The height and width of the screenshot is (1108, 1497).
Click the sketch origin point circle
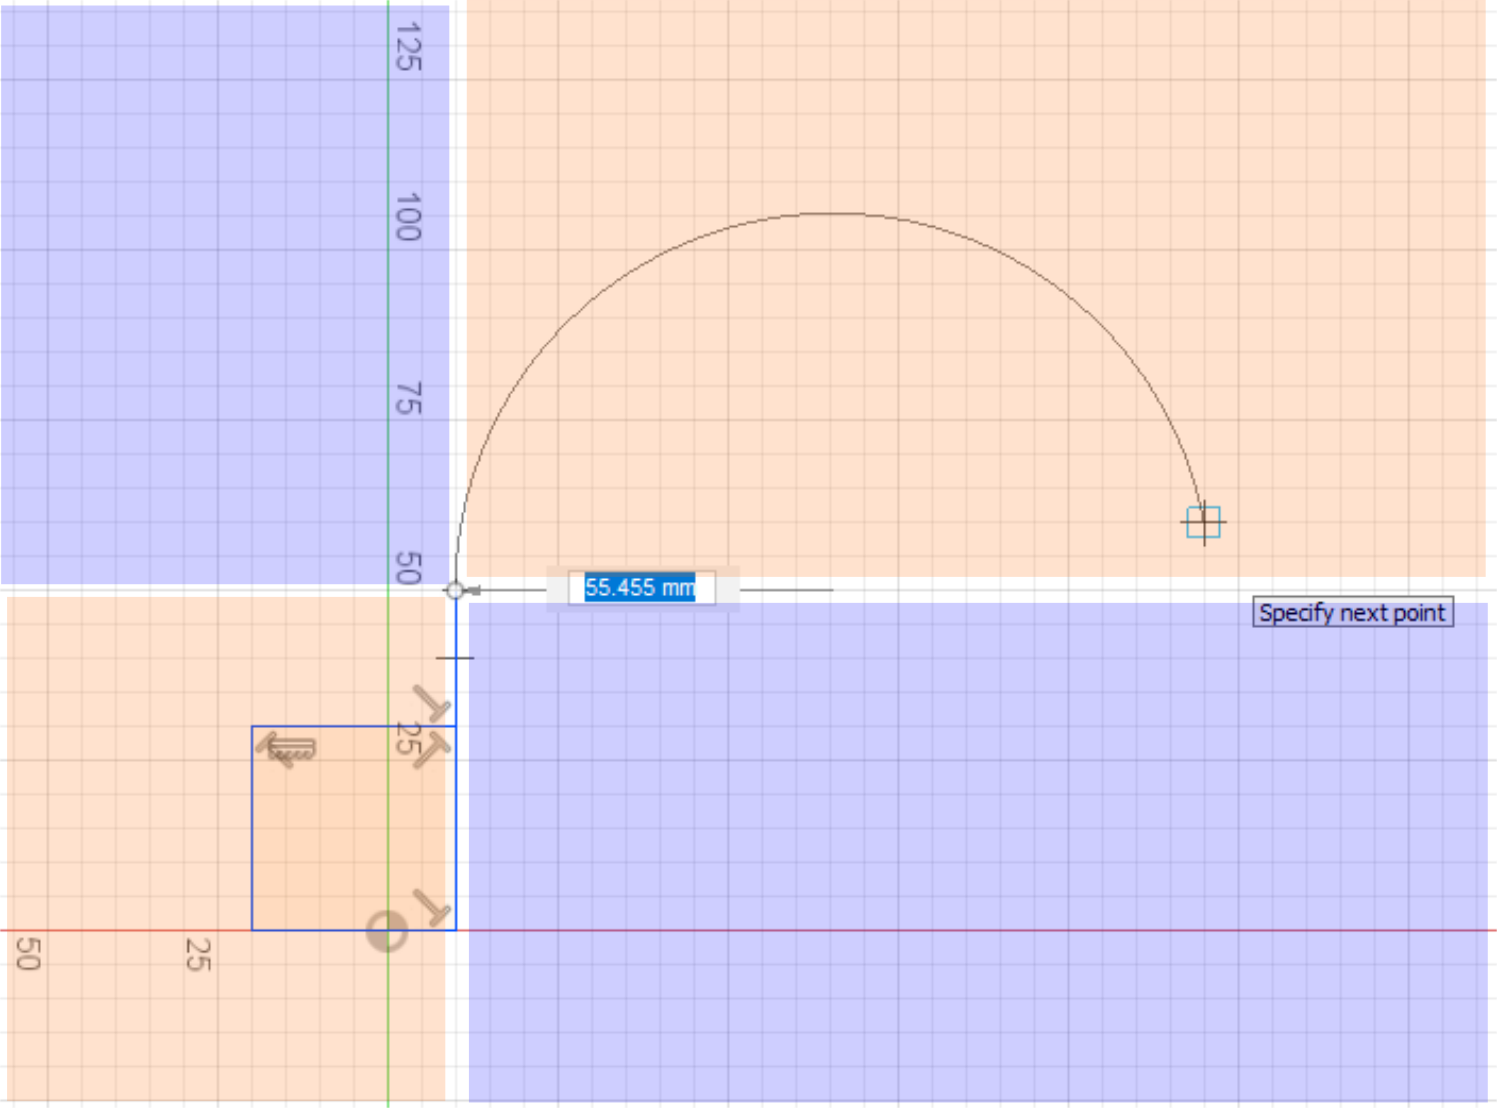[387, 931]
